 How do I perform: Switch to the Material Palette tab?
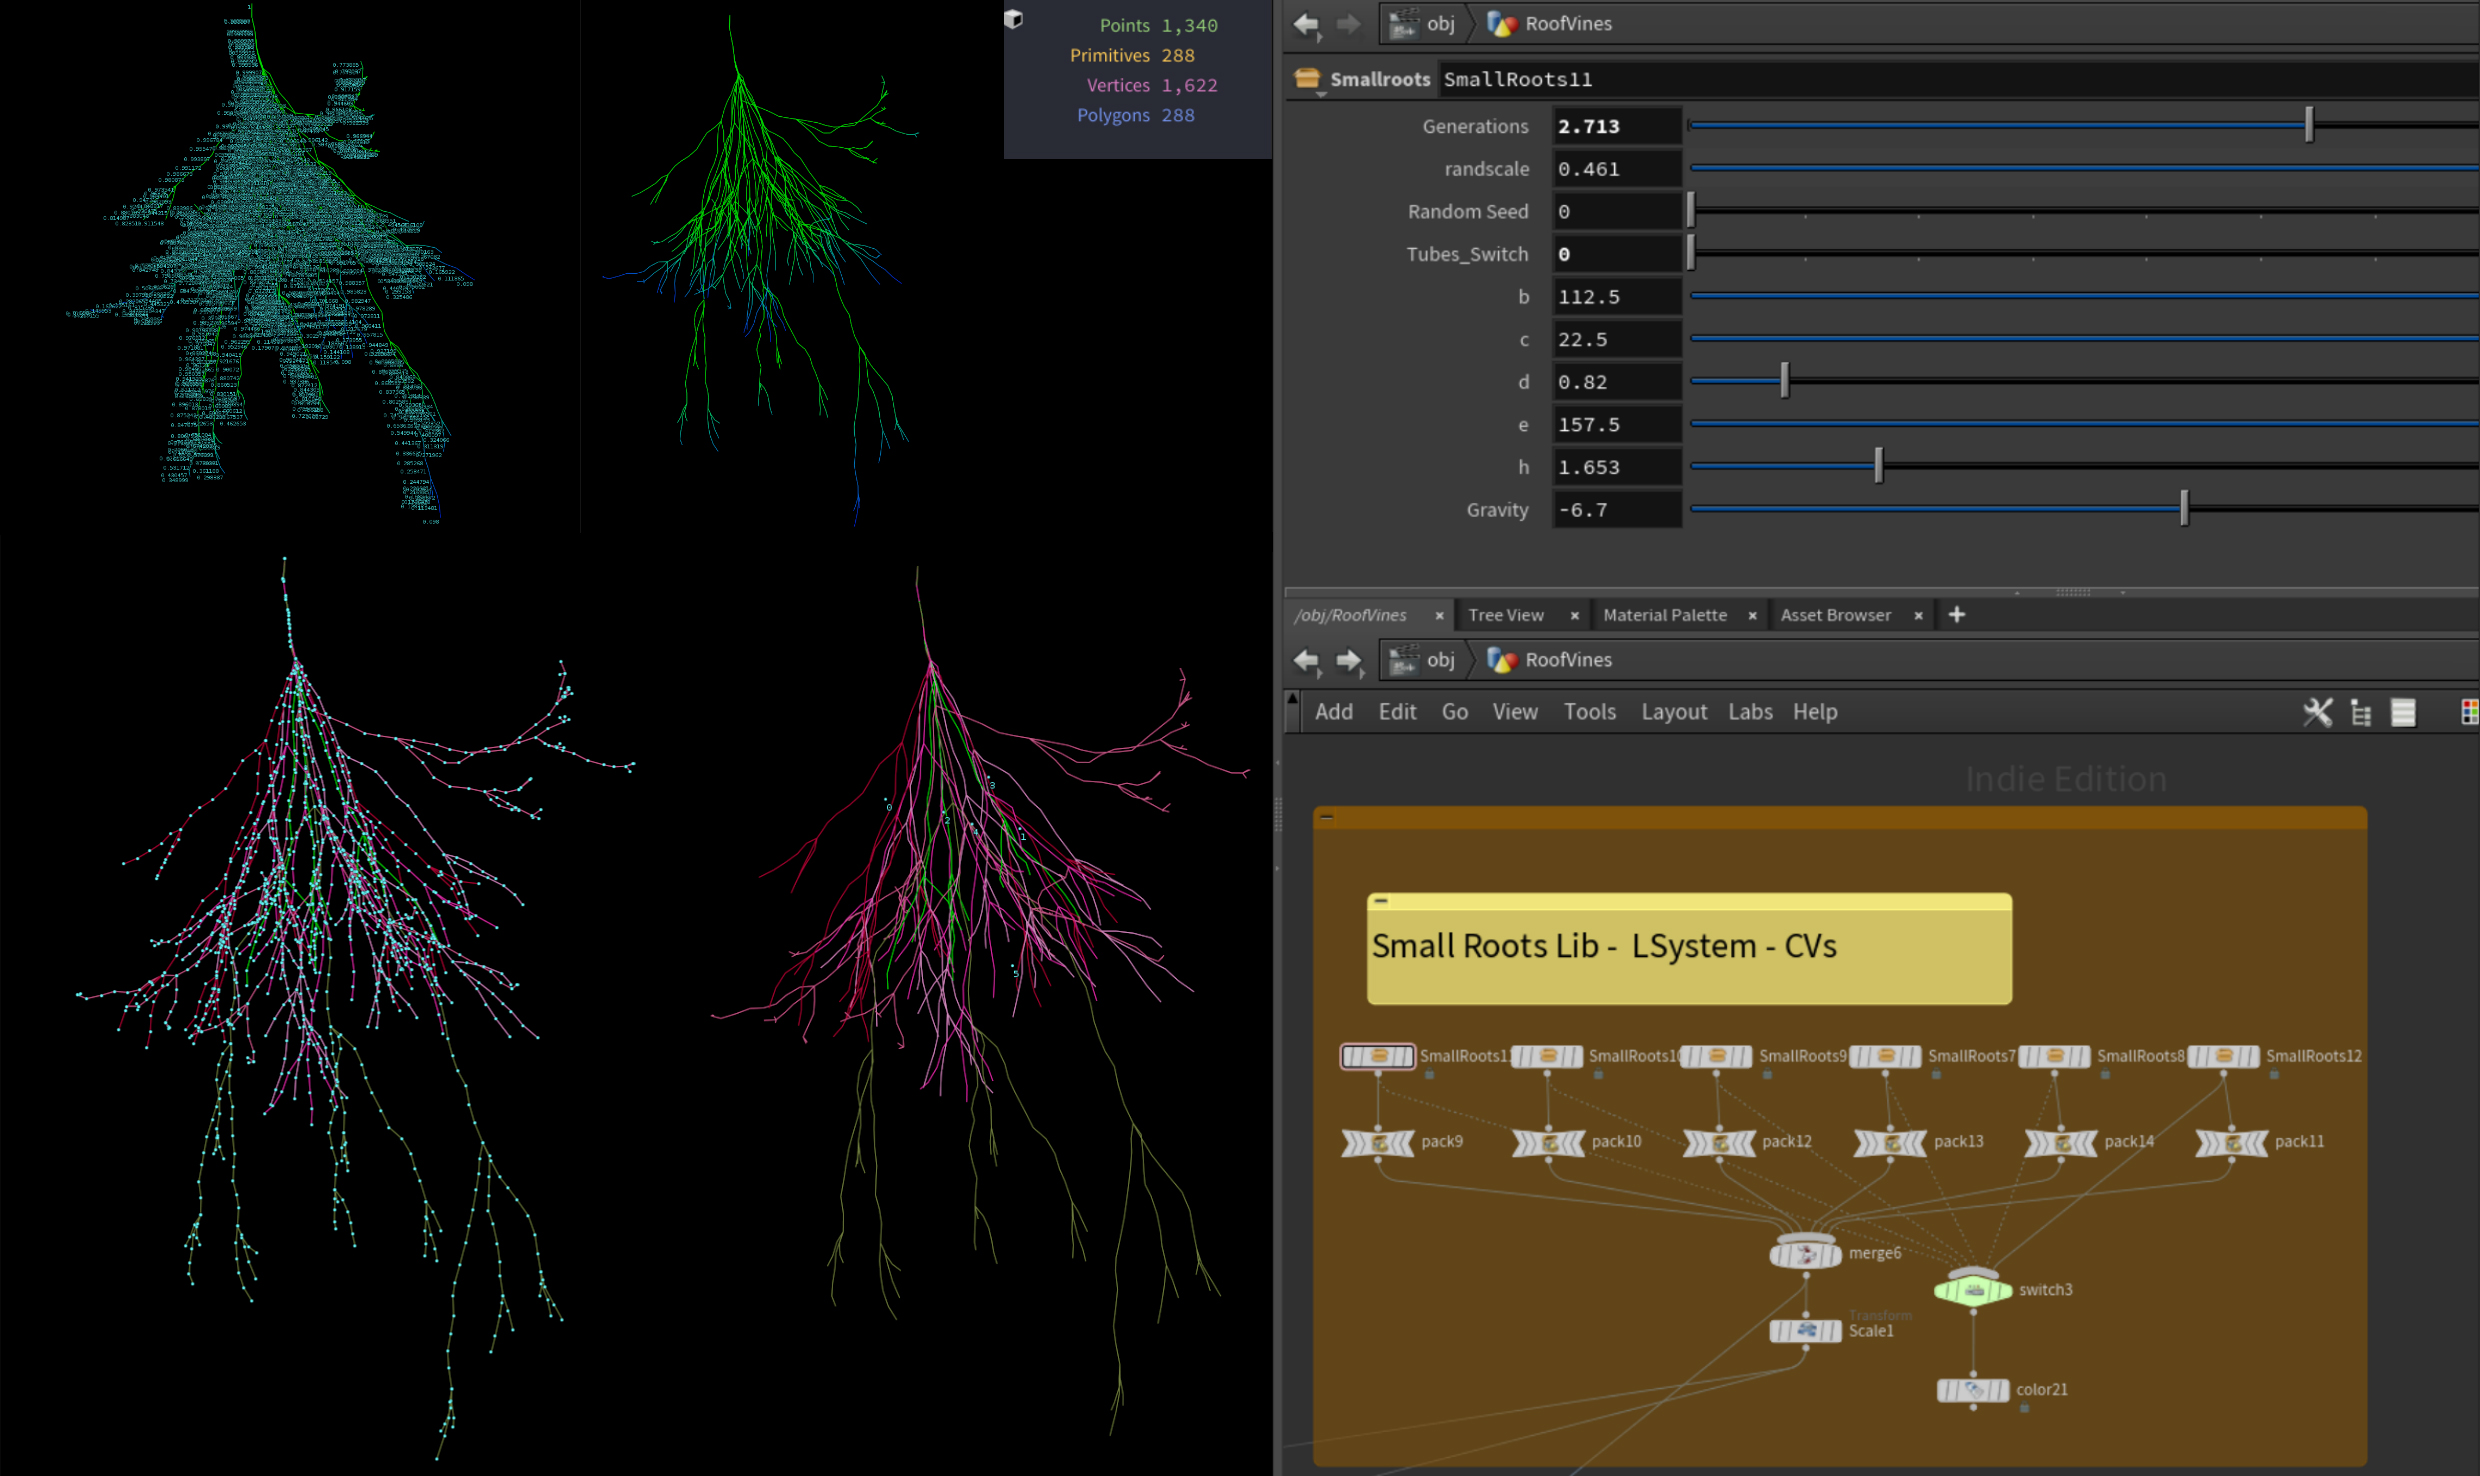pyautogui.click(x=1664, y=615)
